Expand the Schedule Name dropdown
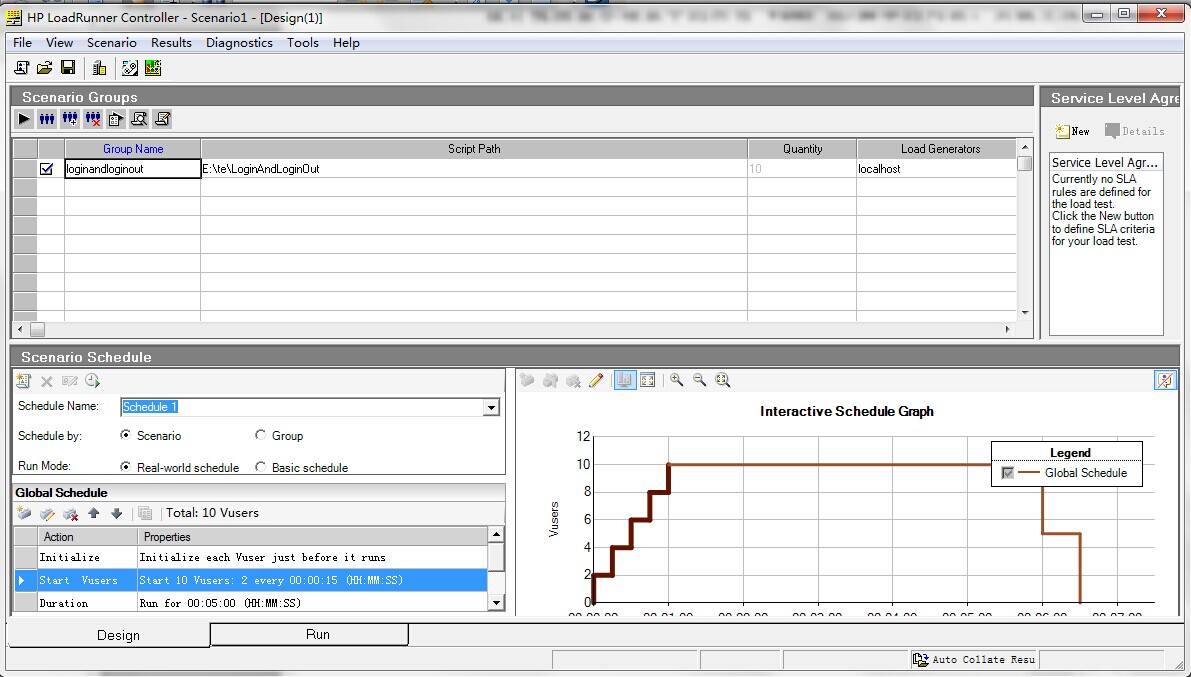The image size is (1191, 677). click(x=491, y=407)
